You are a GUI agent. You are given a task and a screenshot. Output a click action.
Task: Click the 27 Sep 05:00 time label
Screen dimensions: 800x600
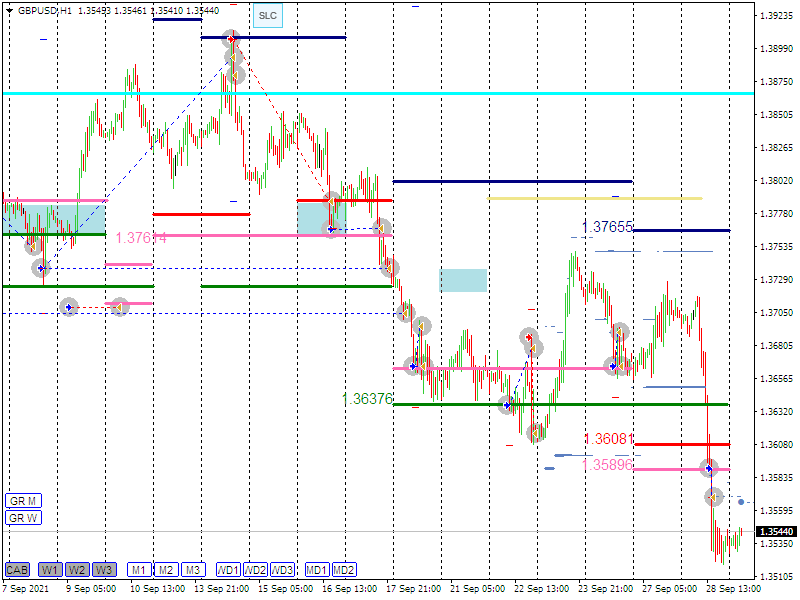669,589
